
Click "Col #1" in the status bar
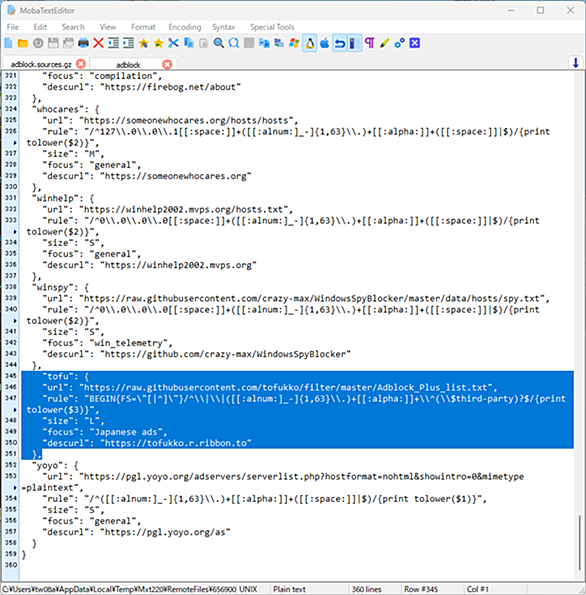point(477,589)
